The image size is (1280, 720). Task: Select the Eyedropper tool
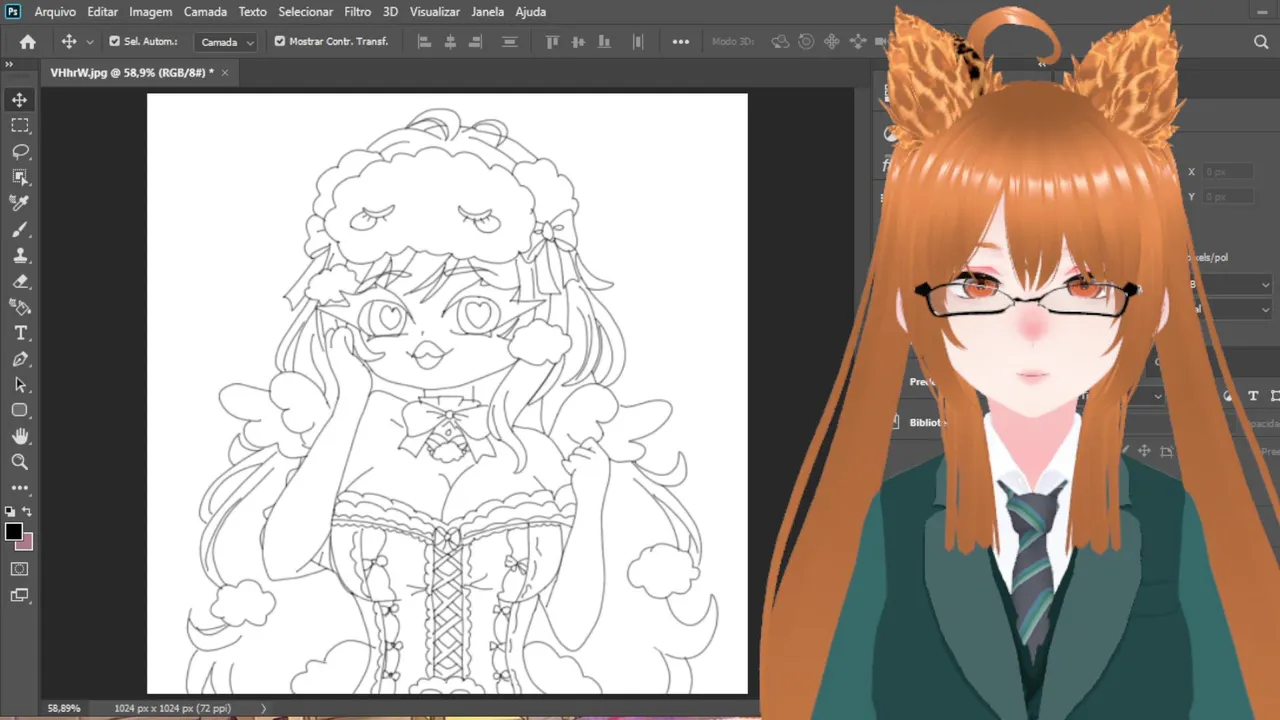click(19, 204)
